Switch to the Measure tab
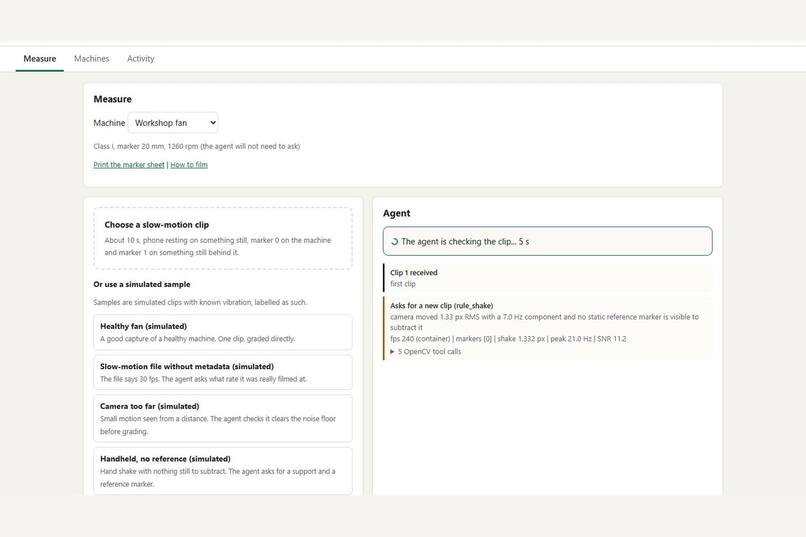Screen dimensions: 806x537 [x=40, y=59]
